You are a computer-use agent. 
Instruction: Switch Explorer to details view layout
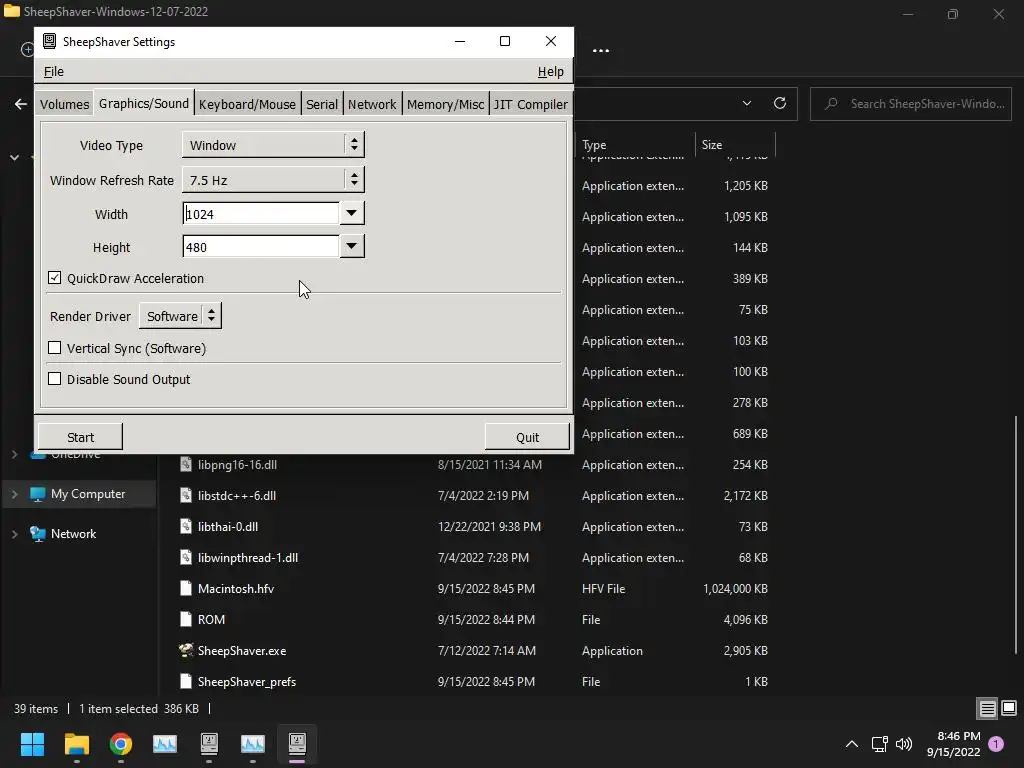tap(987, 708)
